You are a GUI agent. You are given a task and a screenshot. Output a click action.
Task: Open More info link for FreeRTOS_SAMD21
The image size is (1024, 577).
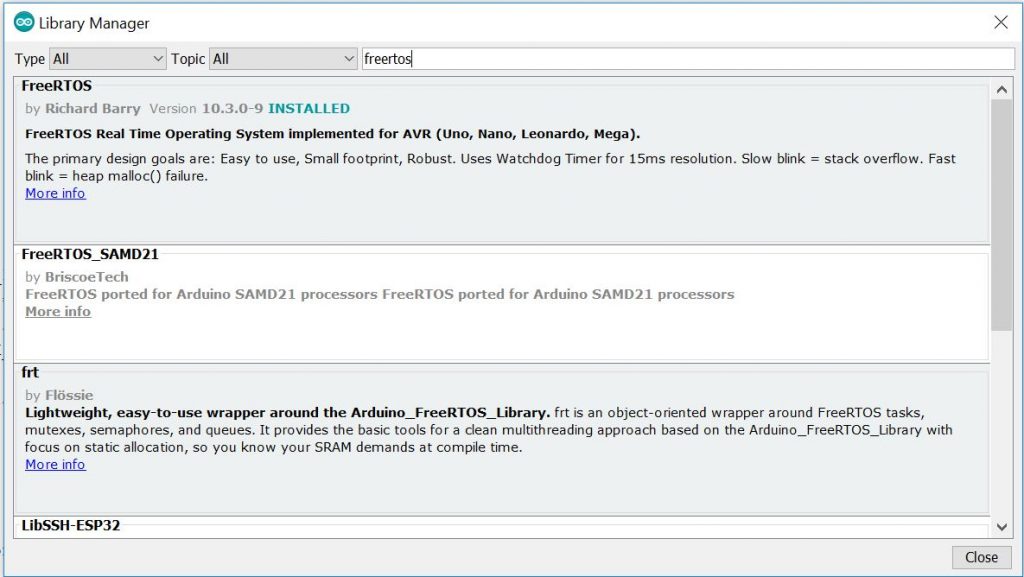point(57,312)
